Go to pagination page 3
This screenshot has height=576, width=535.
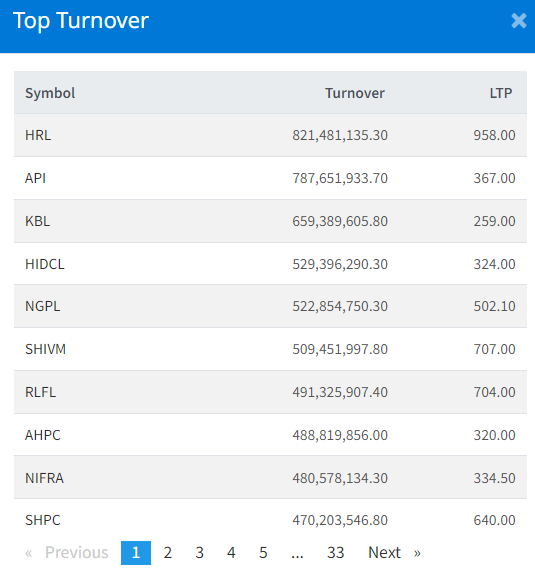(200, 552)
